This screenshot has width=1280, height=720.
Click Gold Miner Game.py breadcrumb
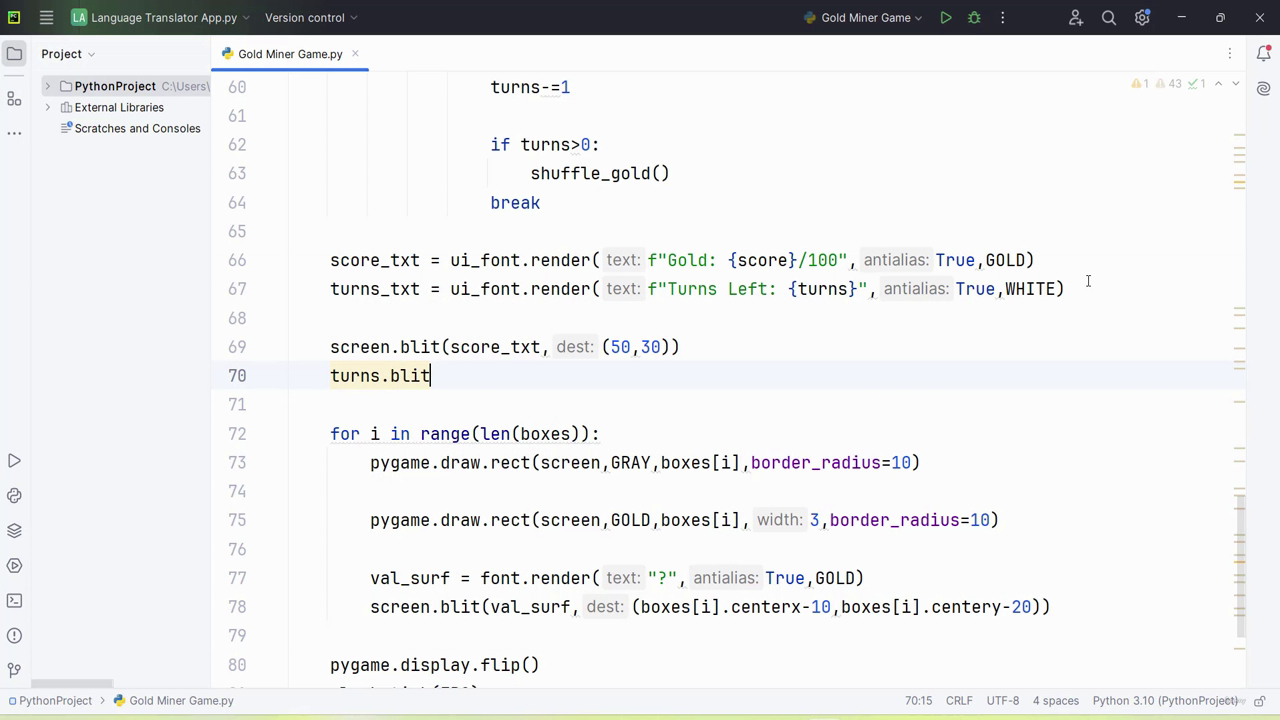pyautogui.click(x=173, y=701)
